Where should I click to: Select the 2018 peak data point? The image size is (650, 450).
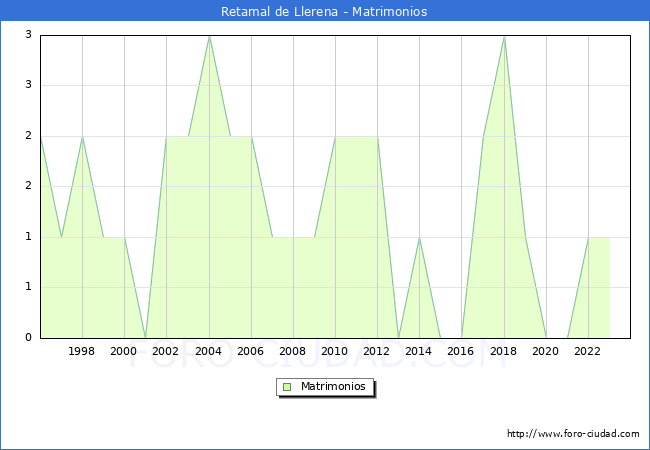[504, 36]
